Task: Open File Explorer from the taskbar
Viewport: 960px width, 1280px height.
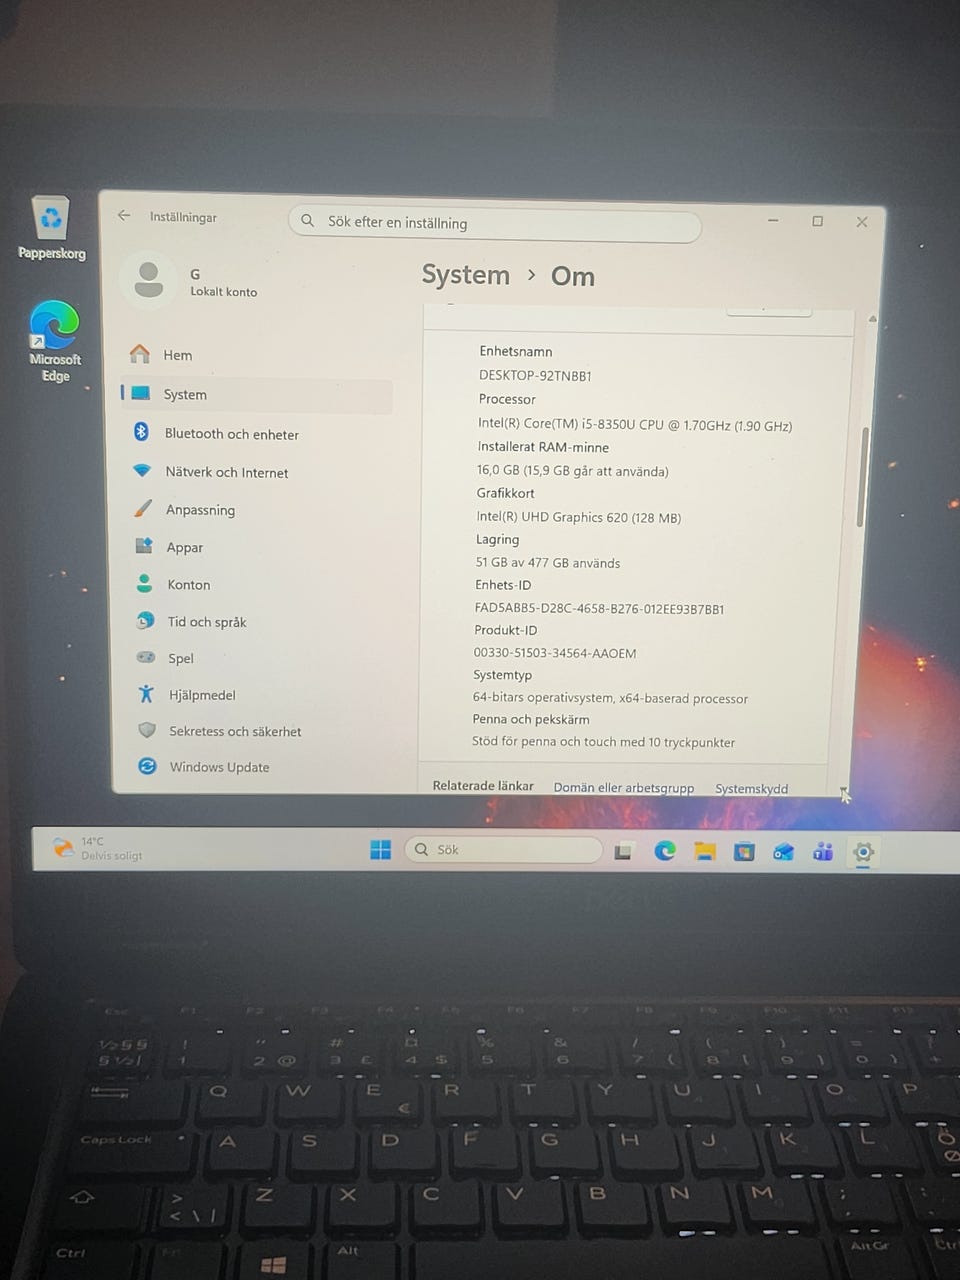Action: click(x=705, y=851)
